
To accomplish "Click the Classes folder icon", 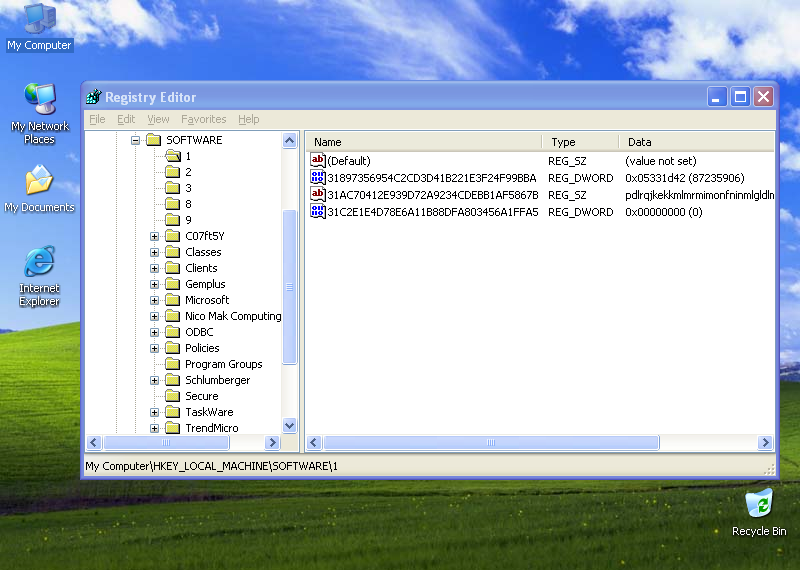I will [173, 252].
